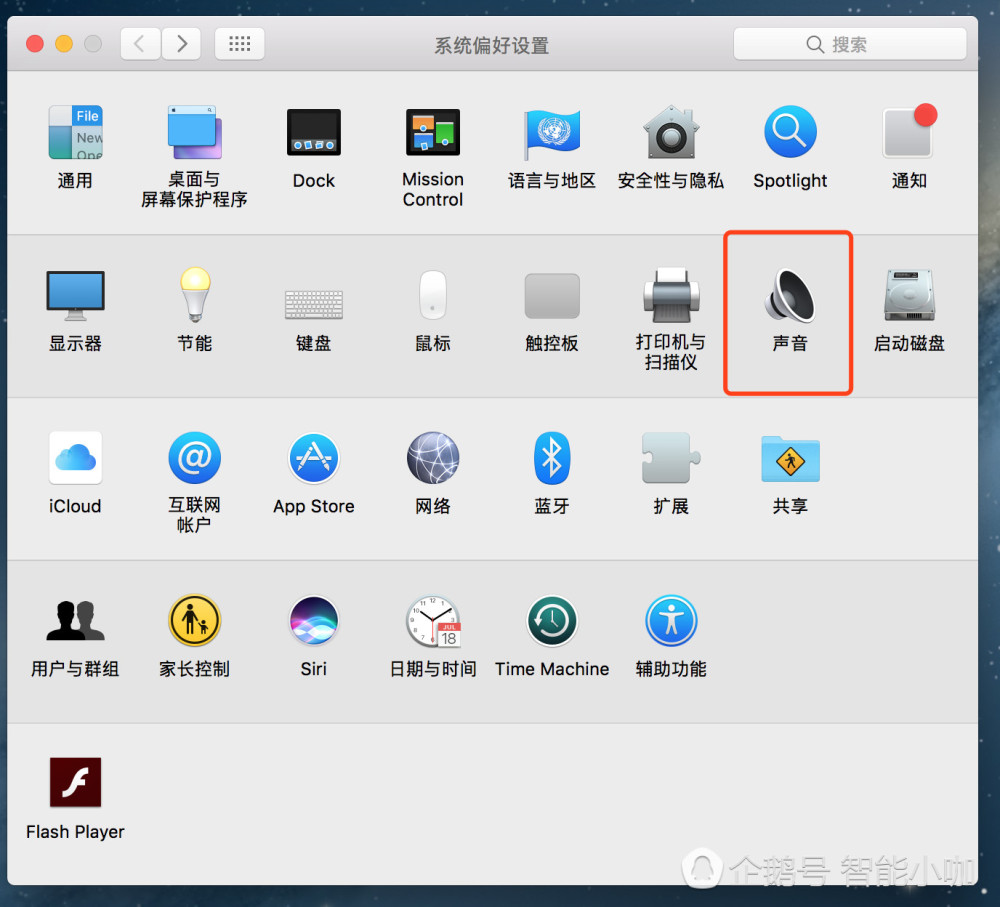
Task: Click the forward navigation arrow
Action: (182, 44)
